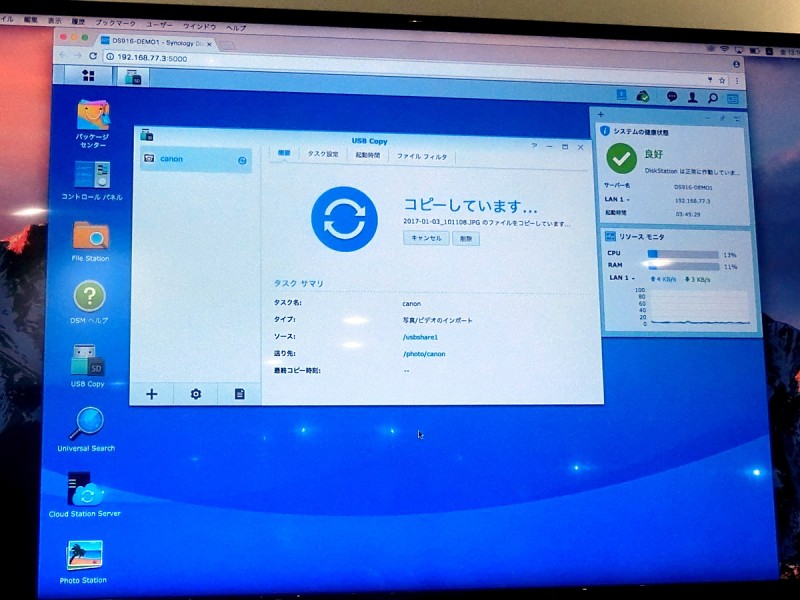Click the green cloud status icon in DSM taskbar
This screenshot has width=800, height=600.
click(x=642, y=96)
